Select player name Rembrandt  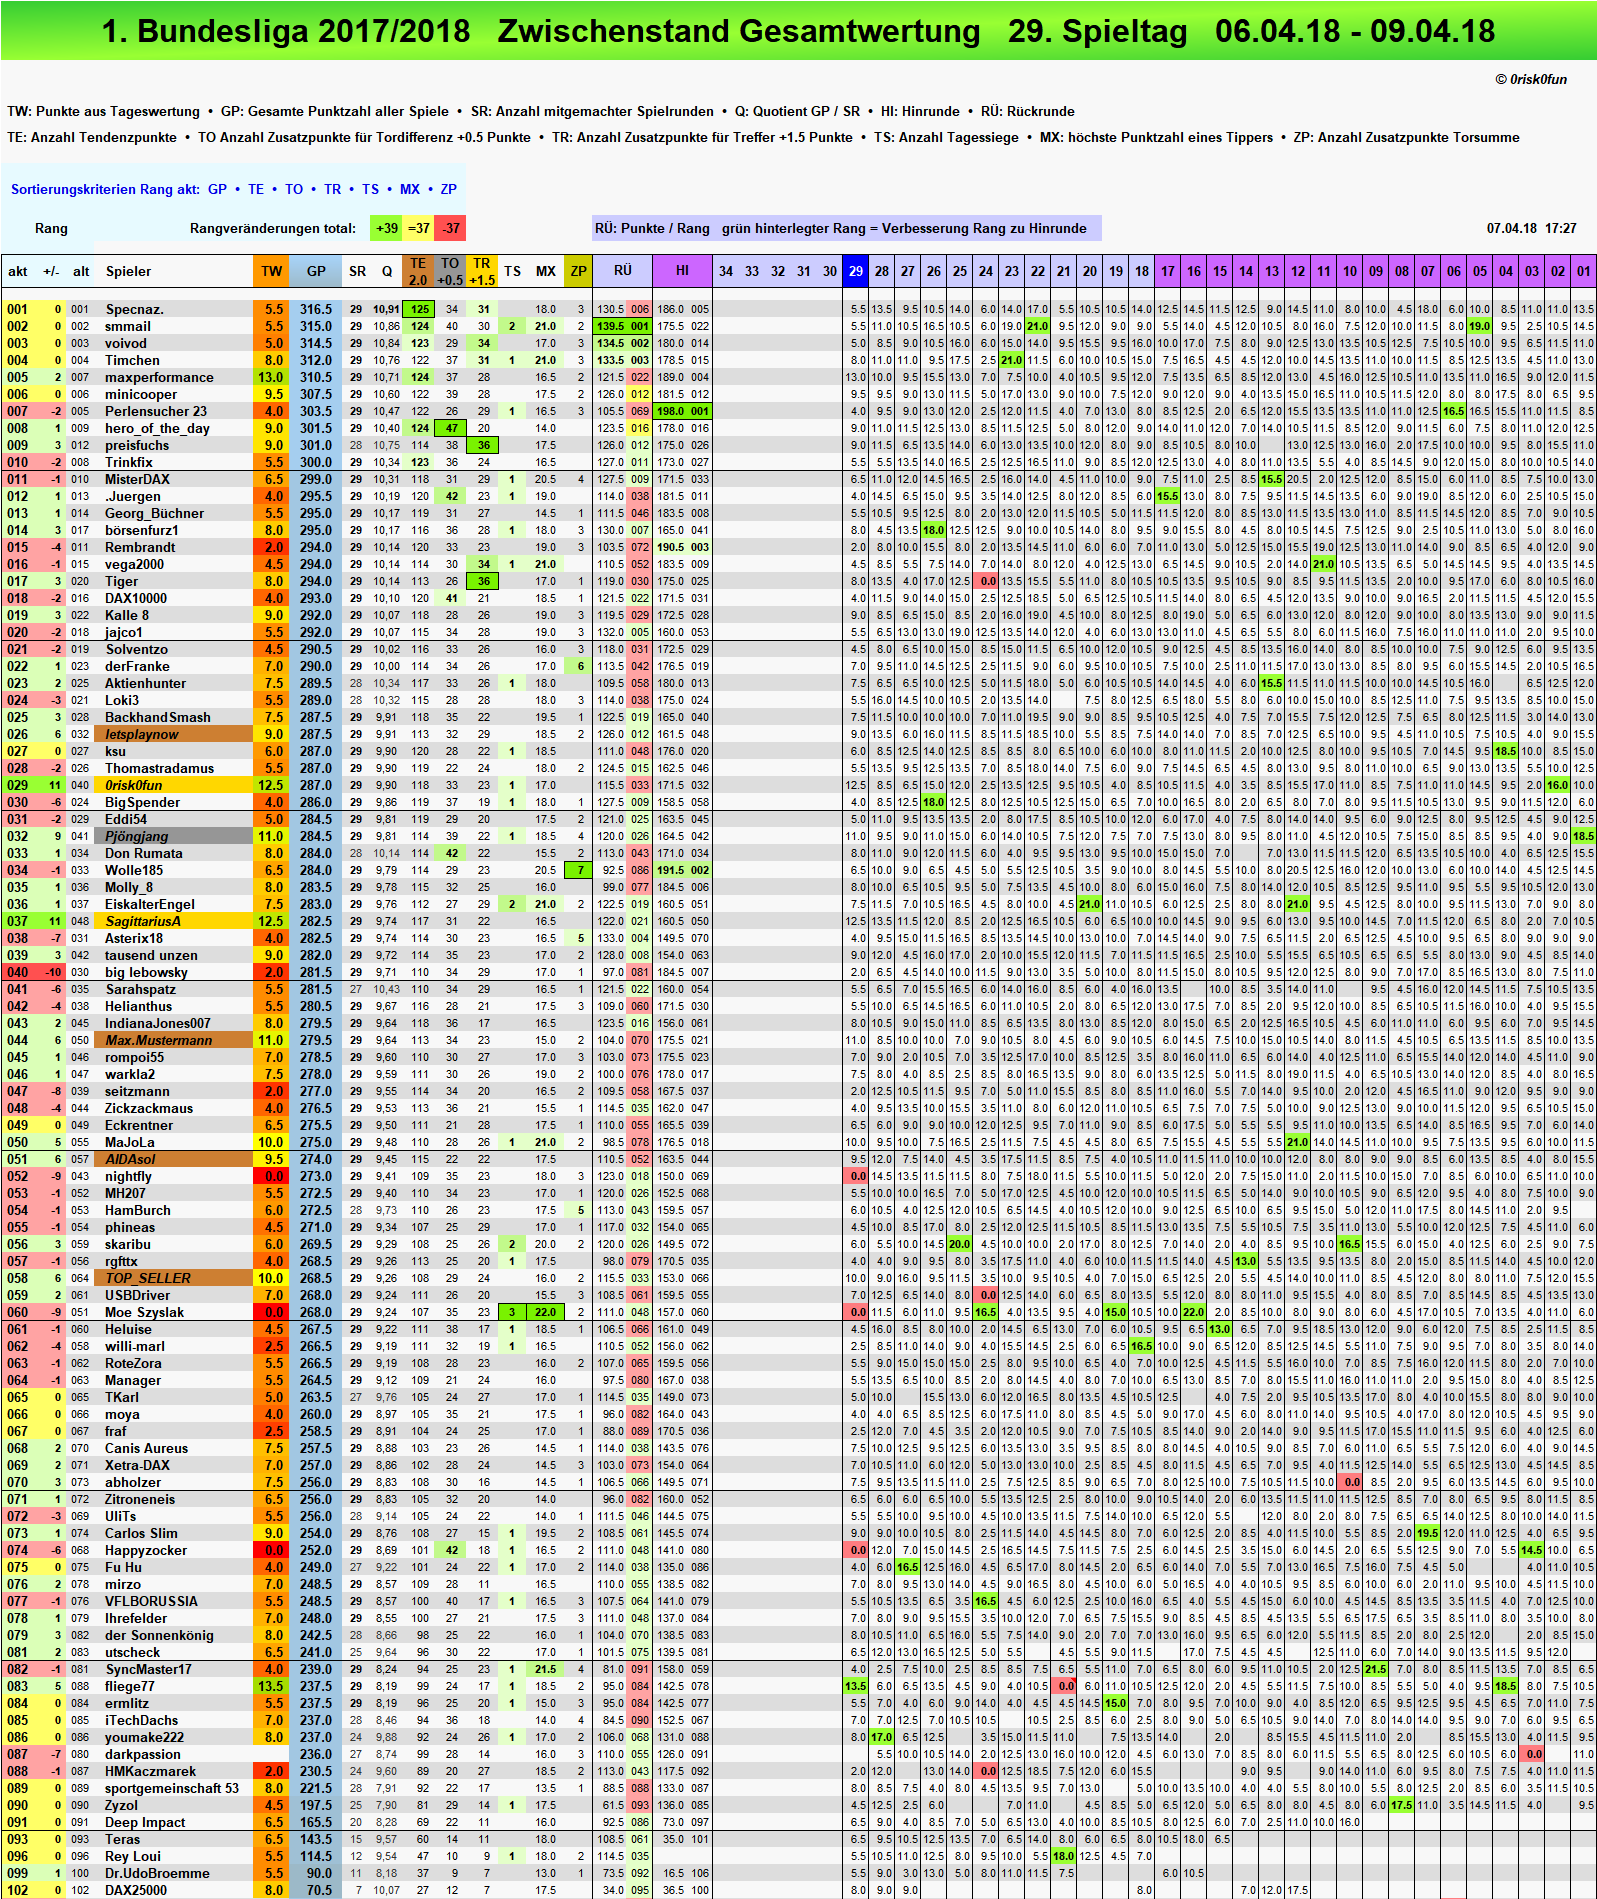click(x=140, y=547)
